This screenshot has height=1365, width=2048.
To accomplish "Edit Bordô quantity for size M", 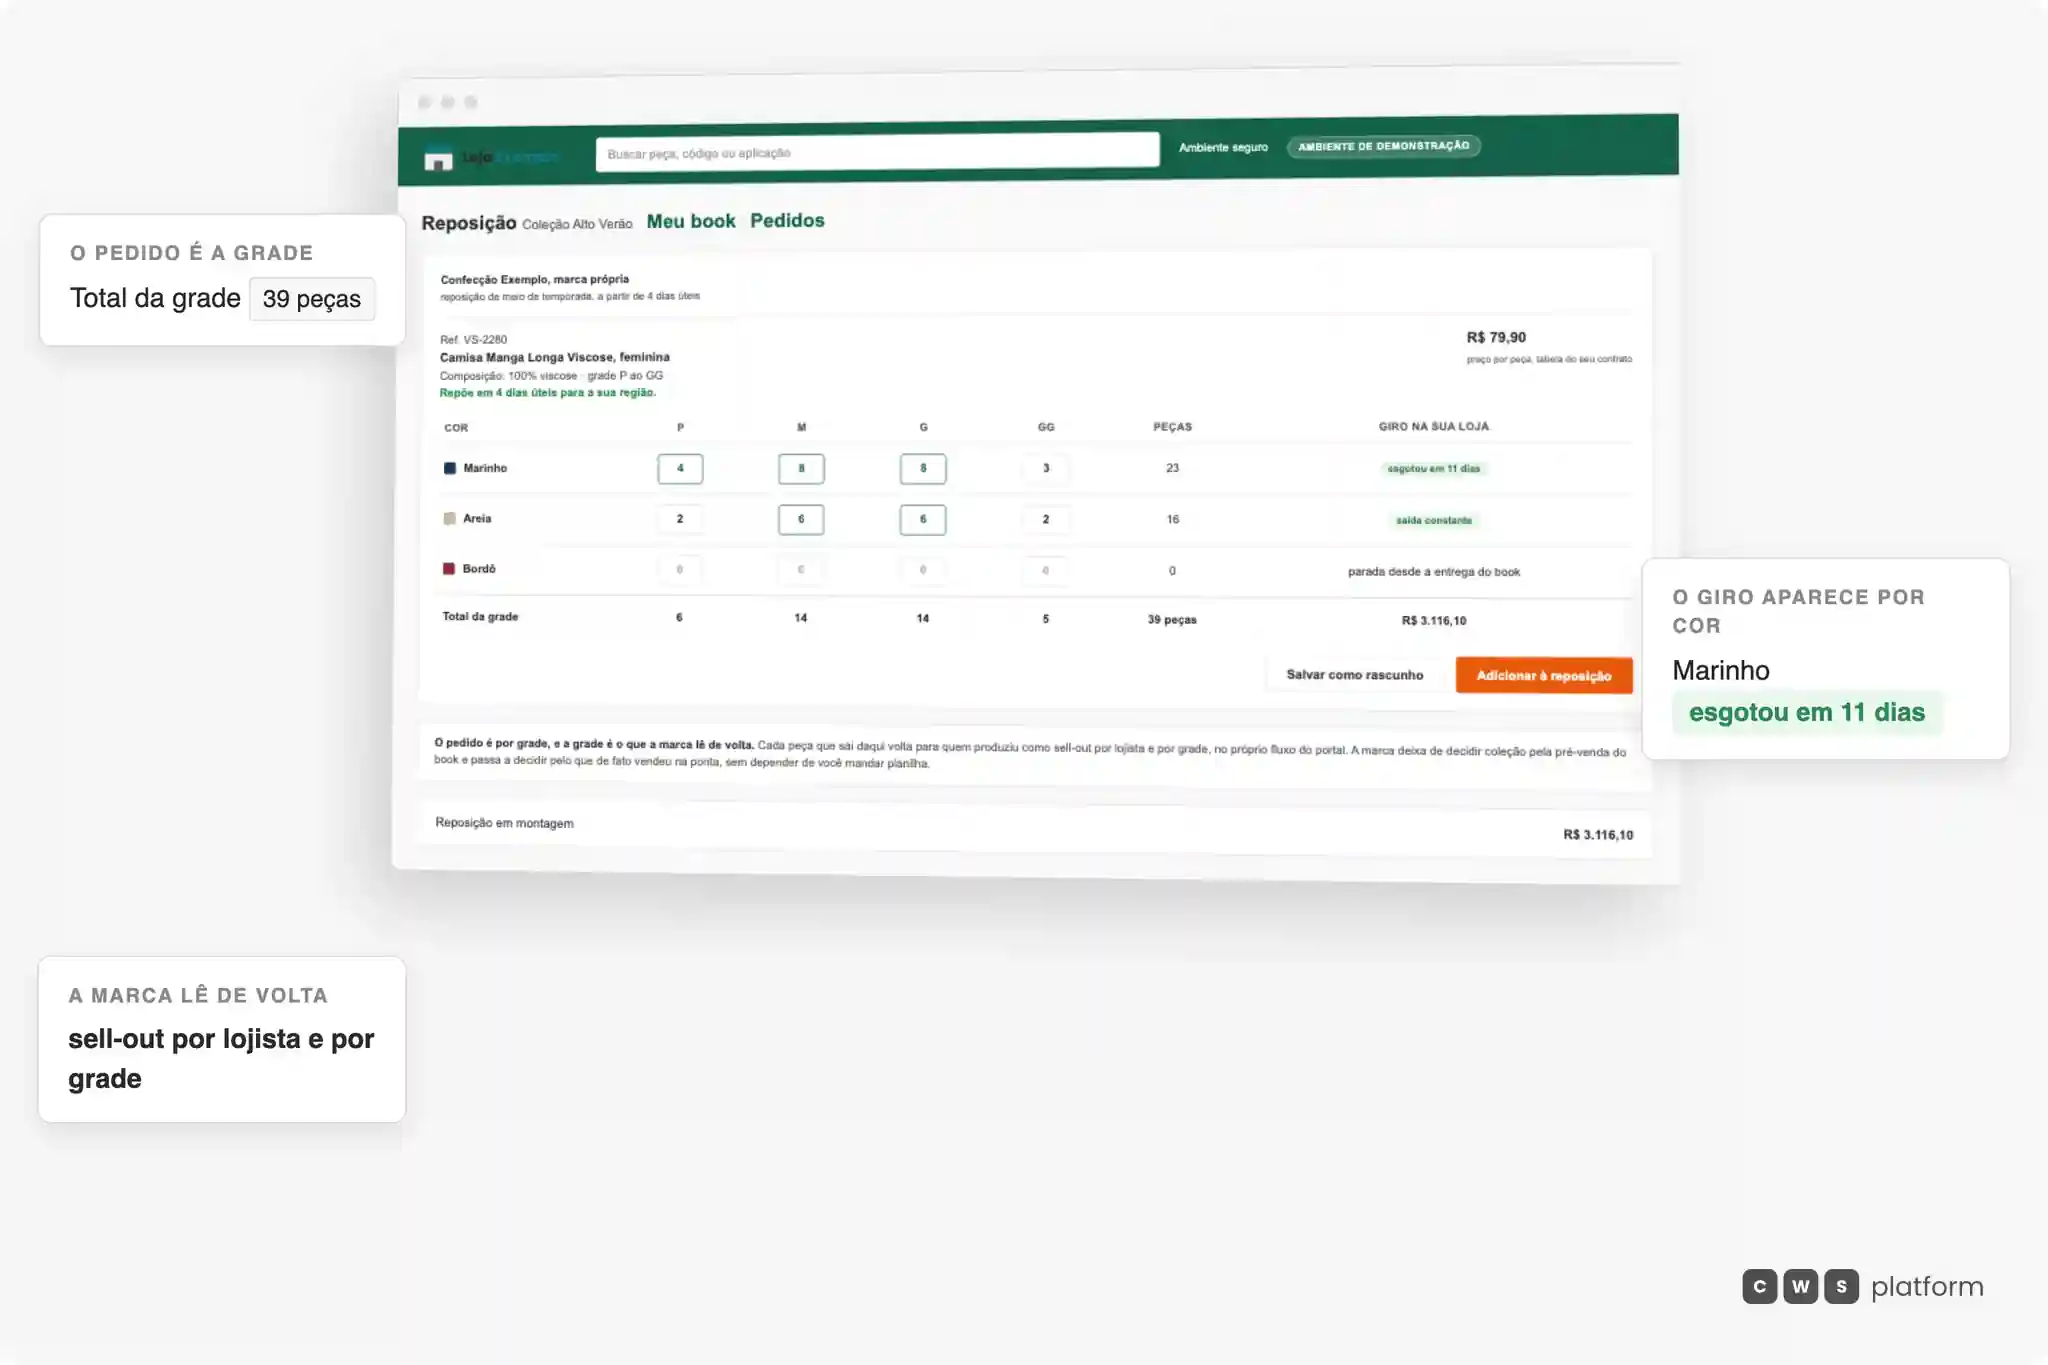I will pyautogui.click(x=801, y=570).
